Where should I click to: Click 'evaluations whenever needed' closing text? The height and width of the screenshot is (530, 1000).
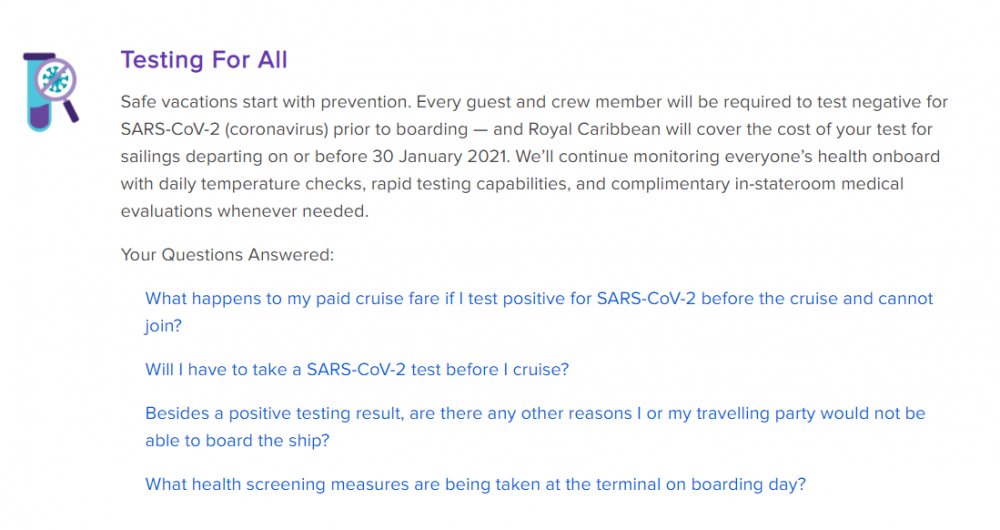click(x=245, y=212)
